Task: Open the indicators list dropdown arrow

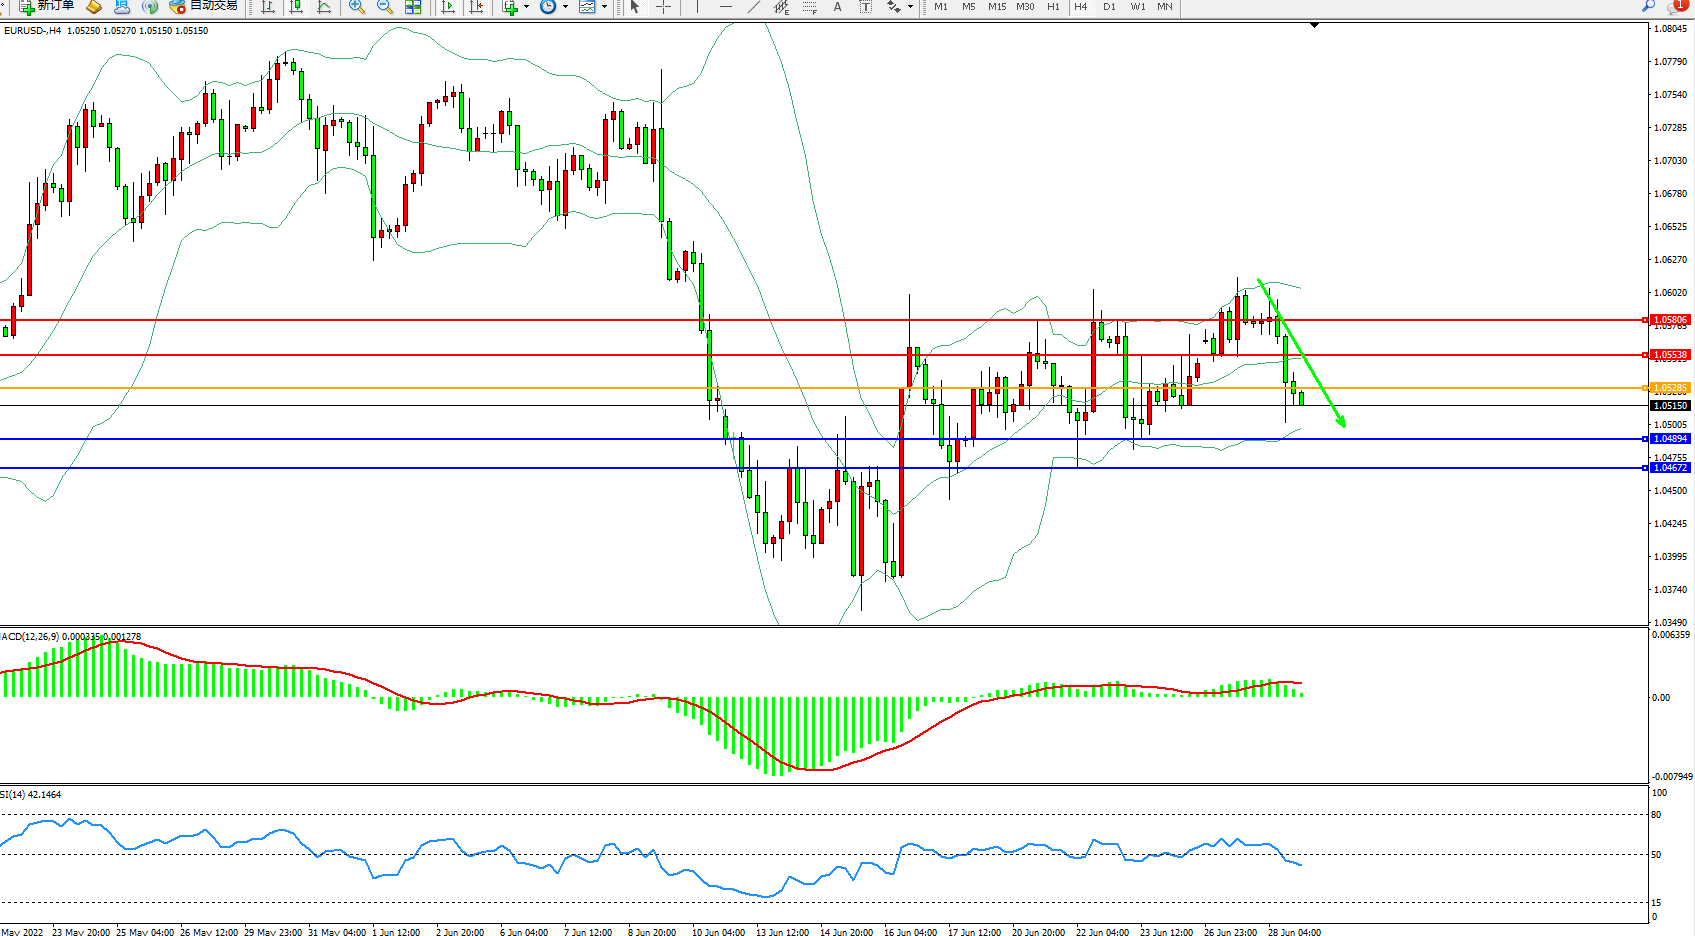Action: click(526, 7)
